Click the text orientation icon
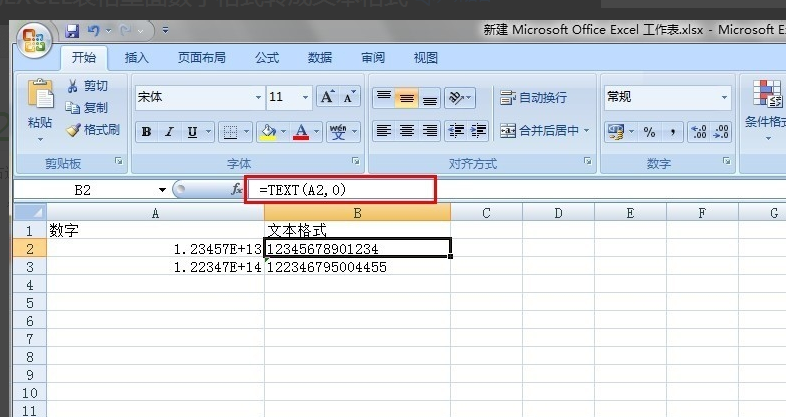Viewport: 786px width, 417px height. coord(456,98)
